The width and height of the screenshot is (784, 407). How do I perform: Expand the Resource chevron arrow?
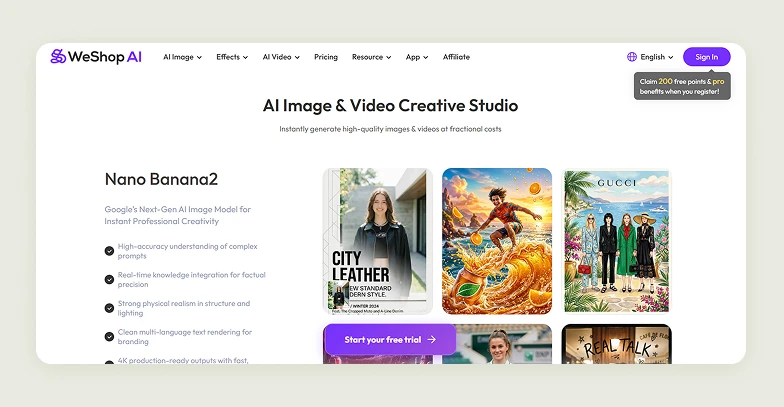tap(388, 58)
